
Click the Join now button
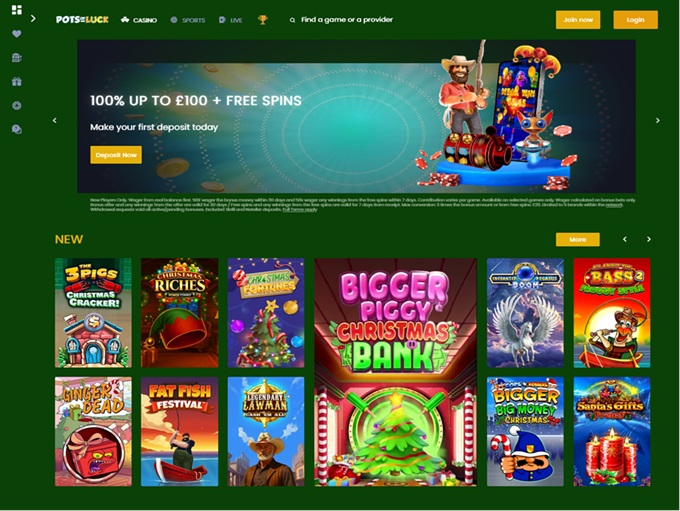578,20
